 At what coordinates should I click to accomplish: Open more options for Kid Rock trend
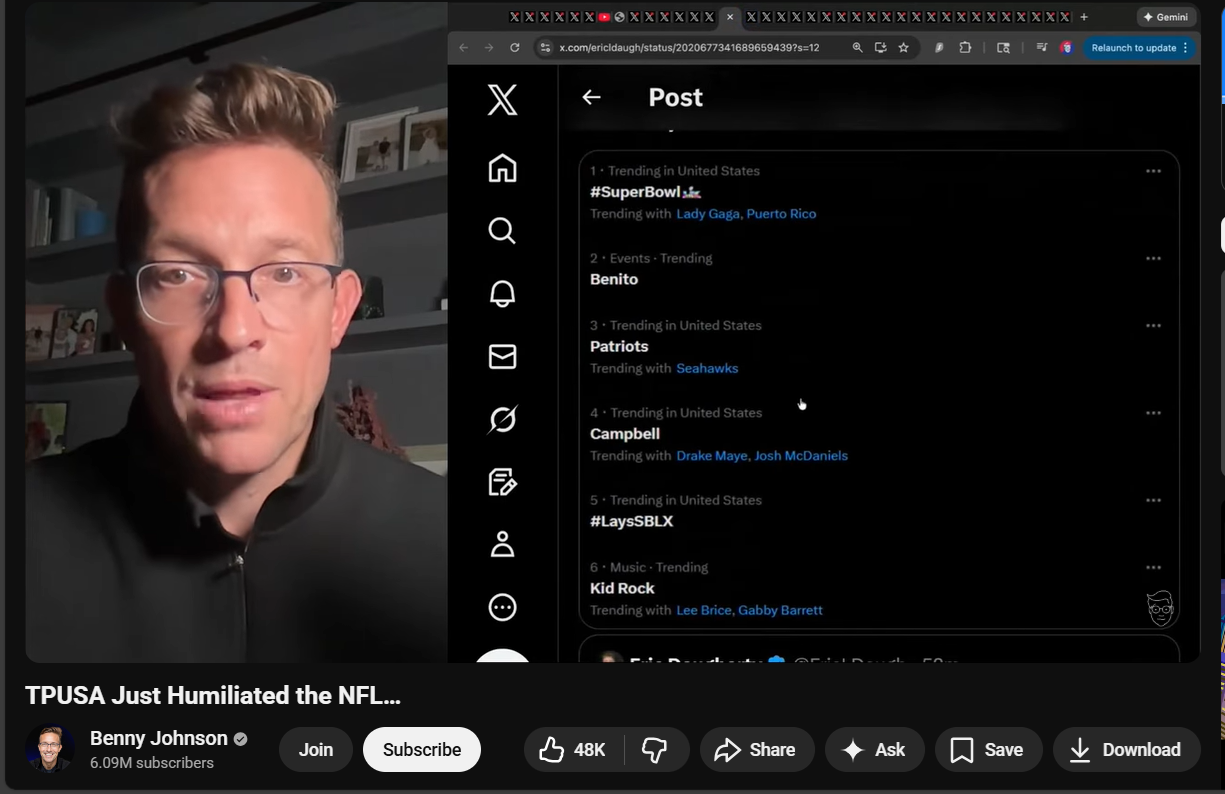click(1153, 567)
